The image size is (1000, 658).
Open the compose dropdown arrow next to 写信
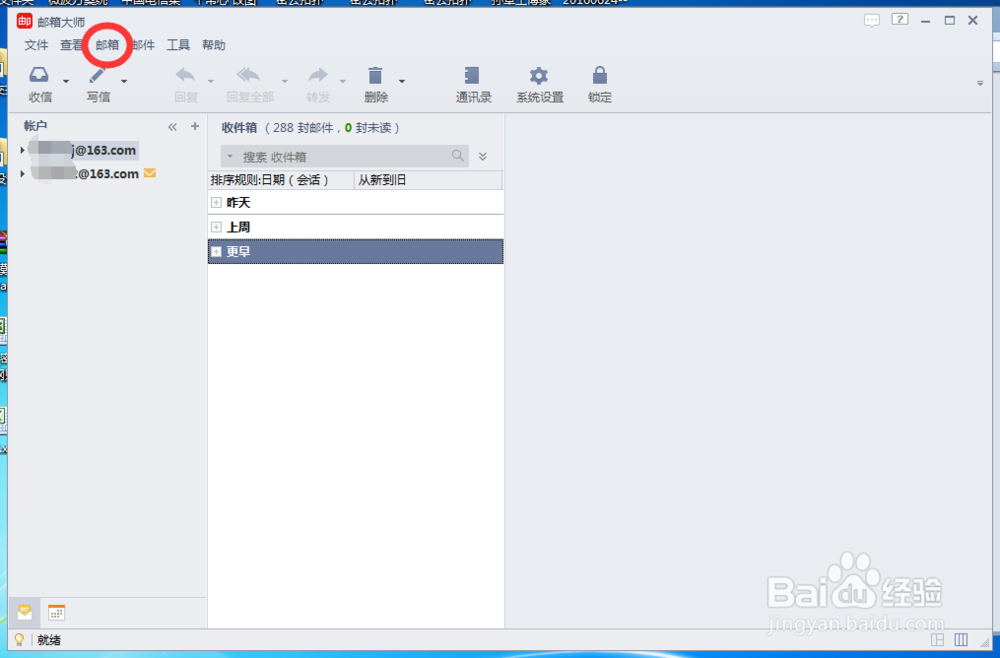[123, 83]
